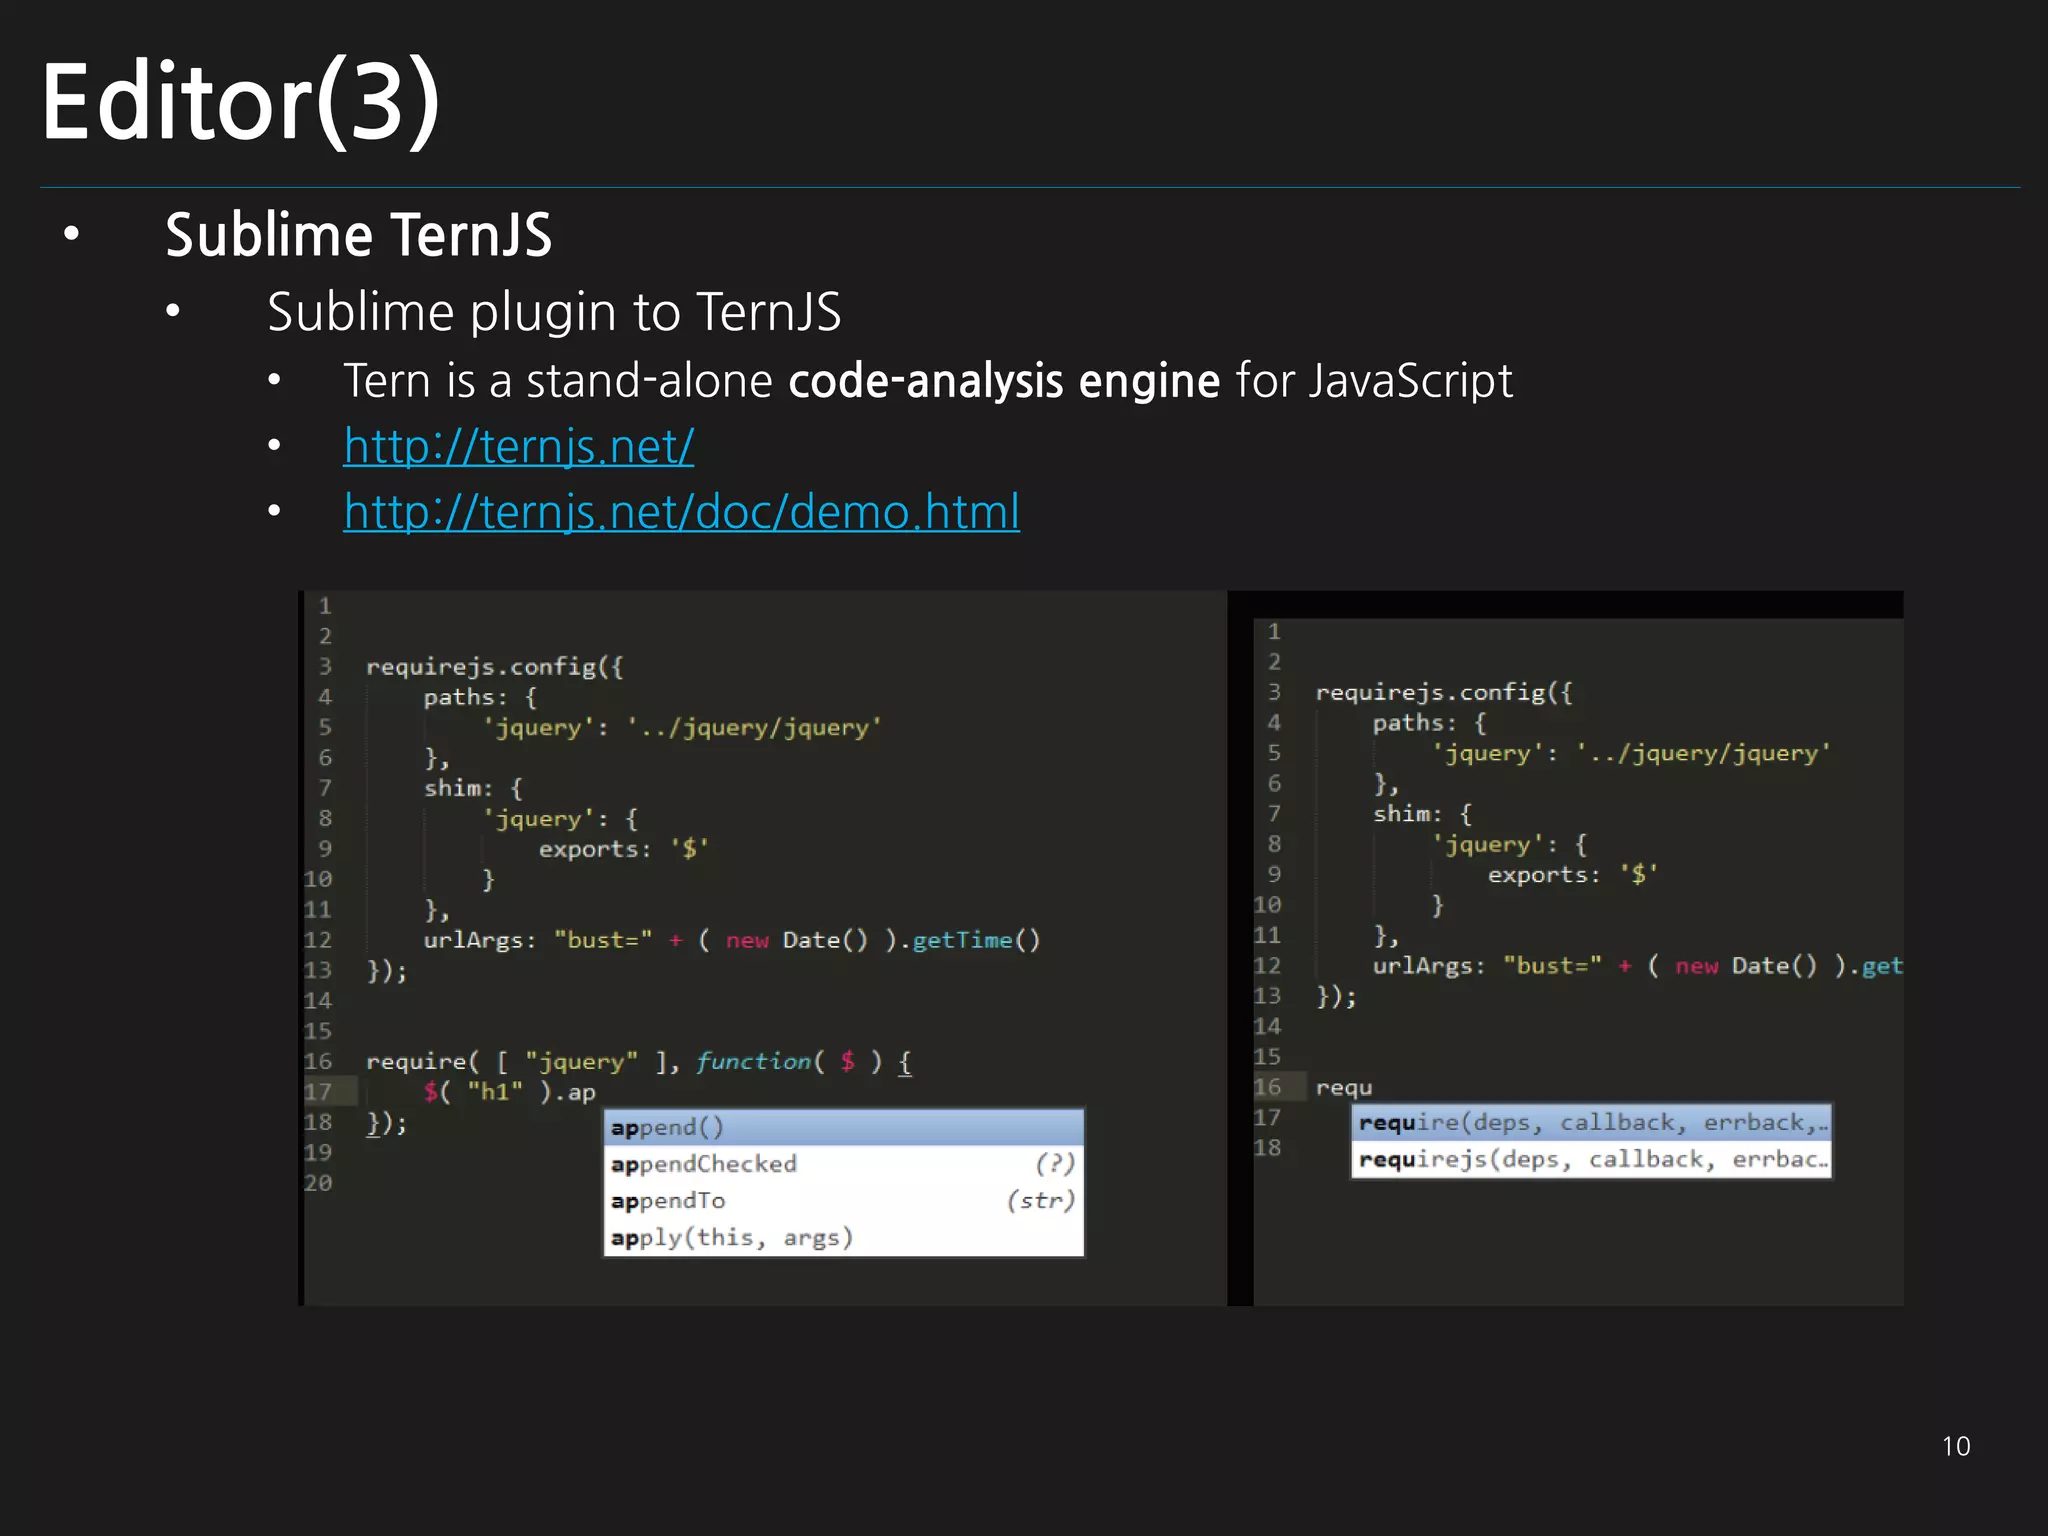
Task: Click 'requ' typed text in right editor
Action: 1344,1088
